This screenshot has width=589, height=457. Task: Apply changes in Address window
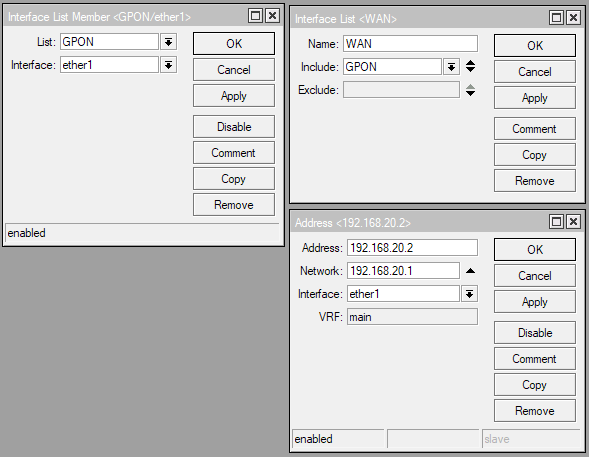point(535,302)
